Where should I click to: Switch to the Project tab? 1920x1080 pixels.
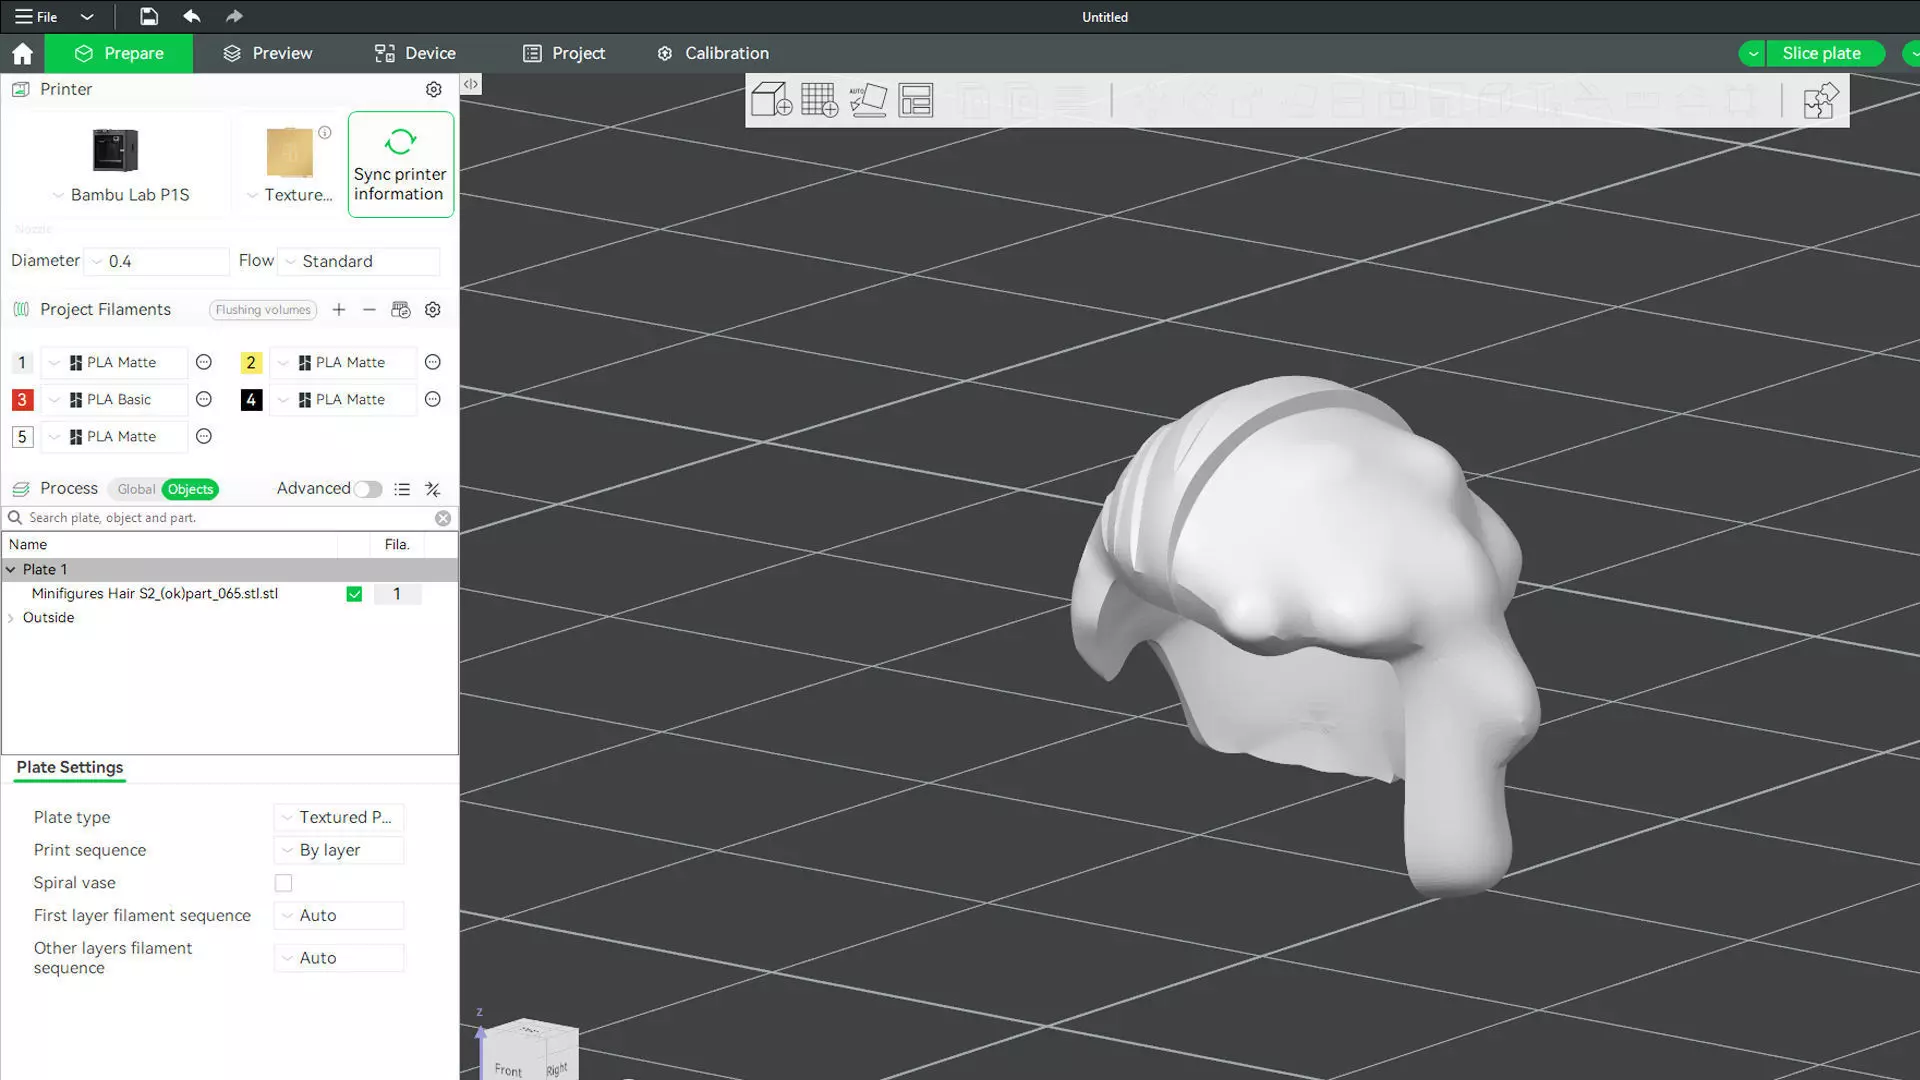564,53
